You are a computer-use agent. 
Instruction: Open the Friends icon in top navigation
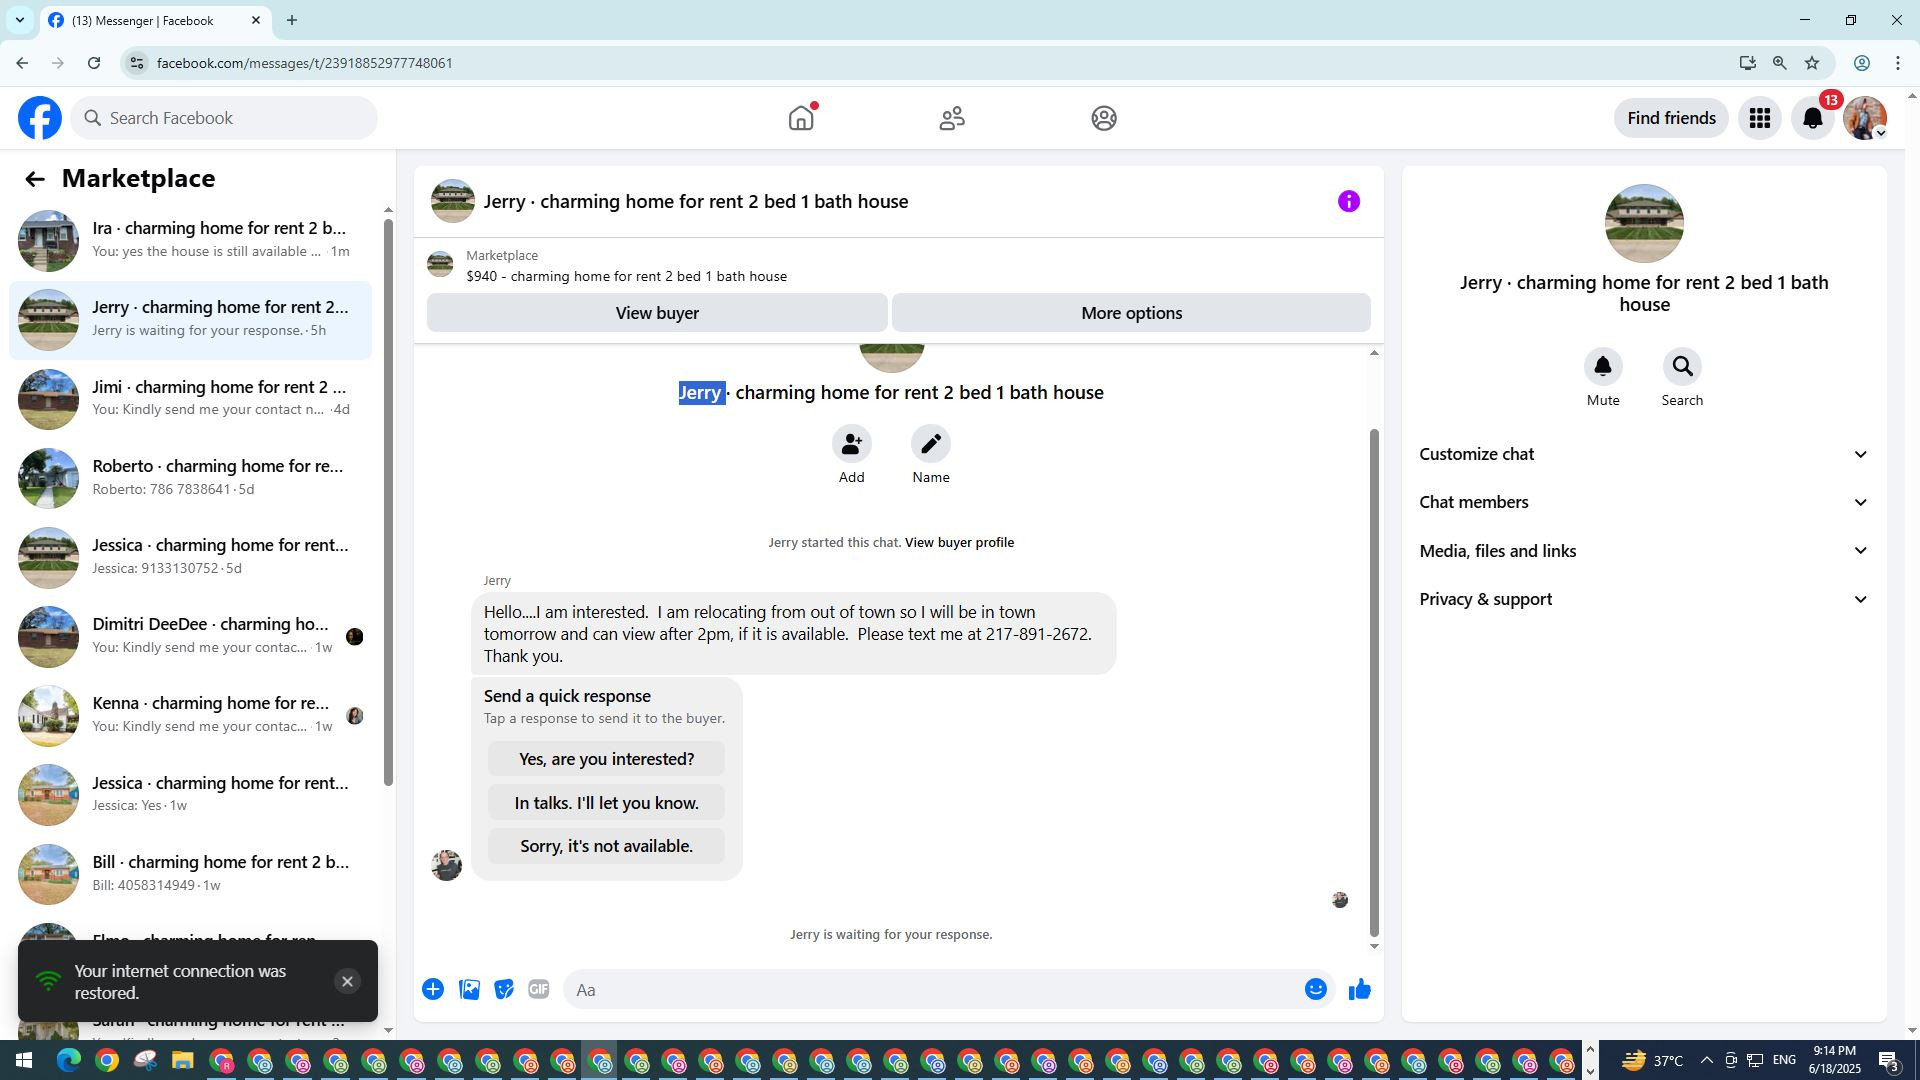click(x=952, y=118)
